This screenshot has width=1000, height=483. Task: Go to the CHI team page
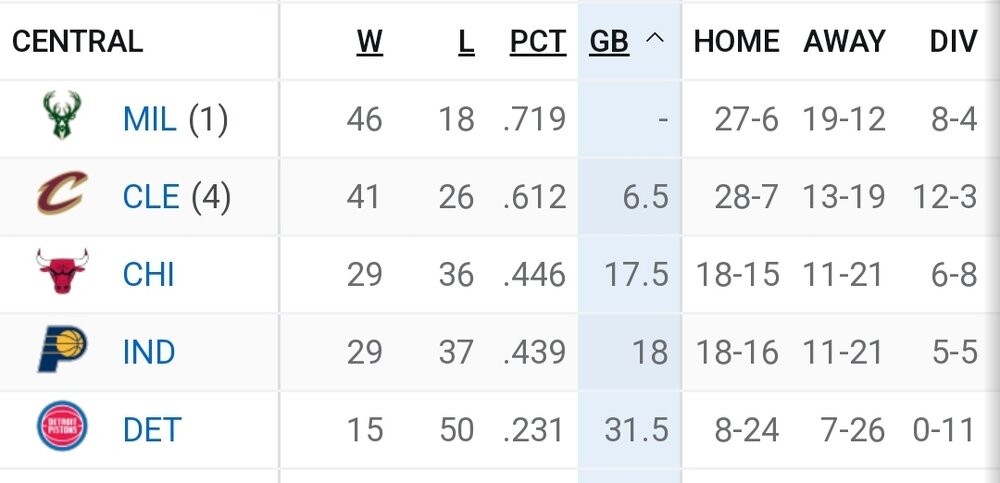click(x=148, y=273)
